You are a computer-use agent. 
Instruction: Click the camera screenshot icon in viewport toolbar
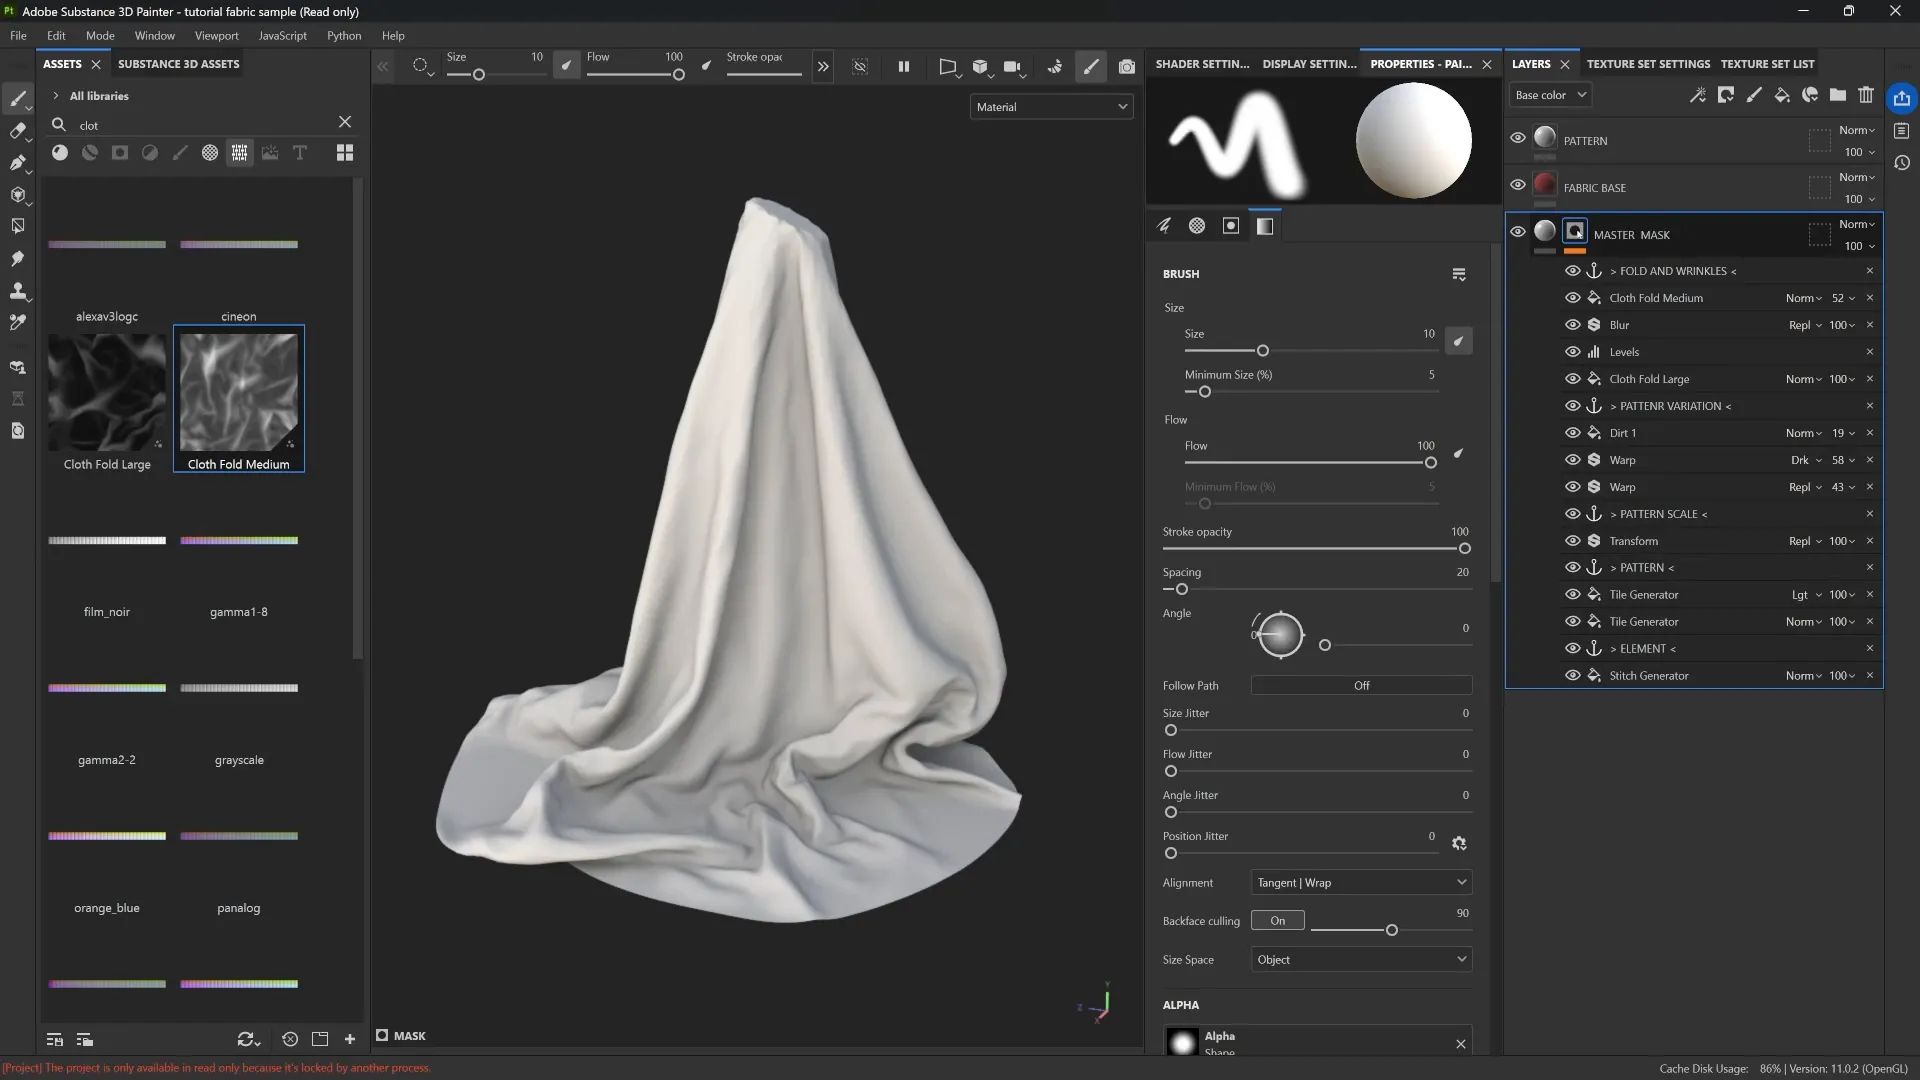pyautogui.click(x=1127, y=67)
